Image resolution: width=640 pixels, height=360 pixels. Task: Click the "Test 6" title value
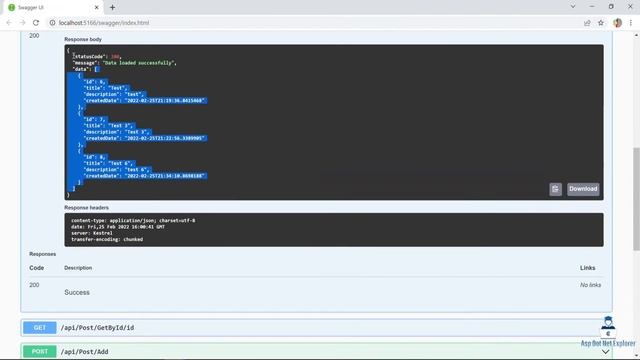pos(120,163)
